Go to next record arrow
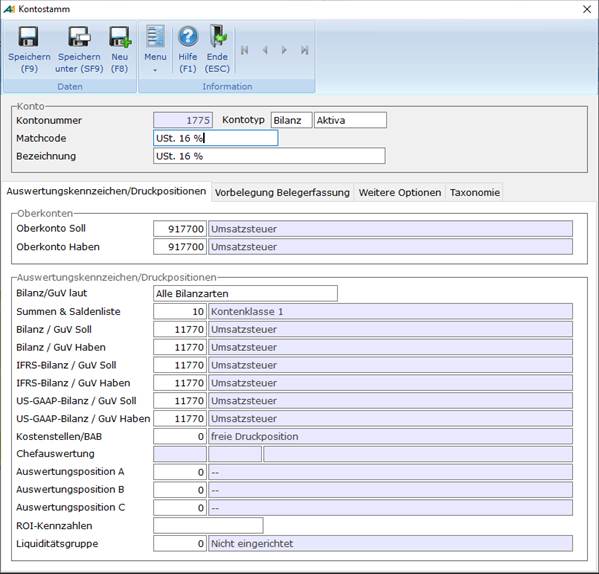The height and width of the screenshot is (574, 599). pos(284,50)
